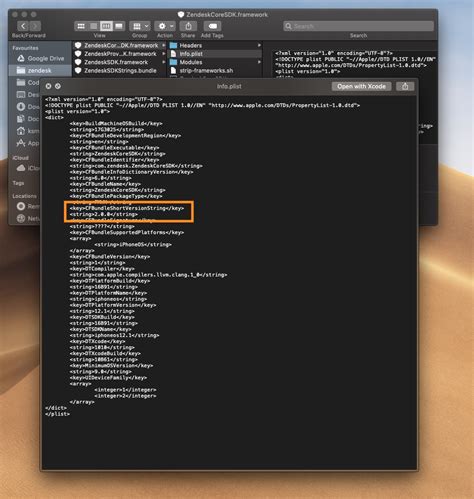Click the Add Tags button

tap(212, 26)
